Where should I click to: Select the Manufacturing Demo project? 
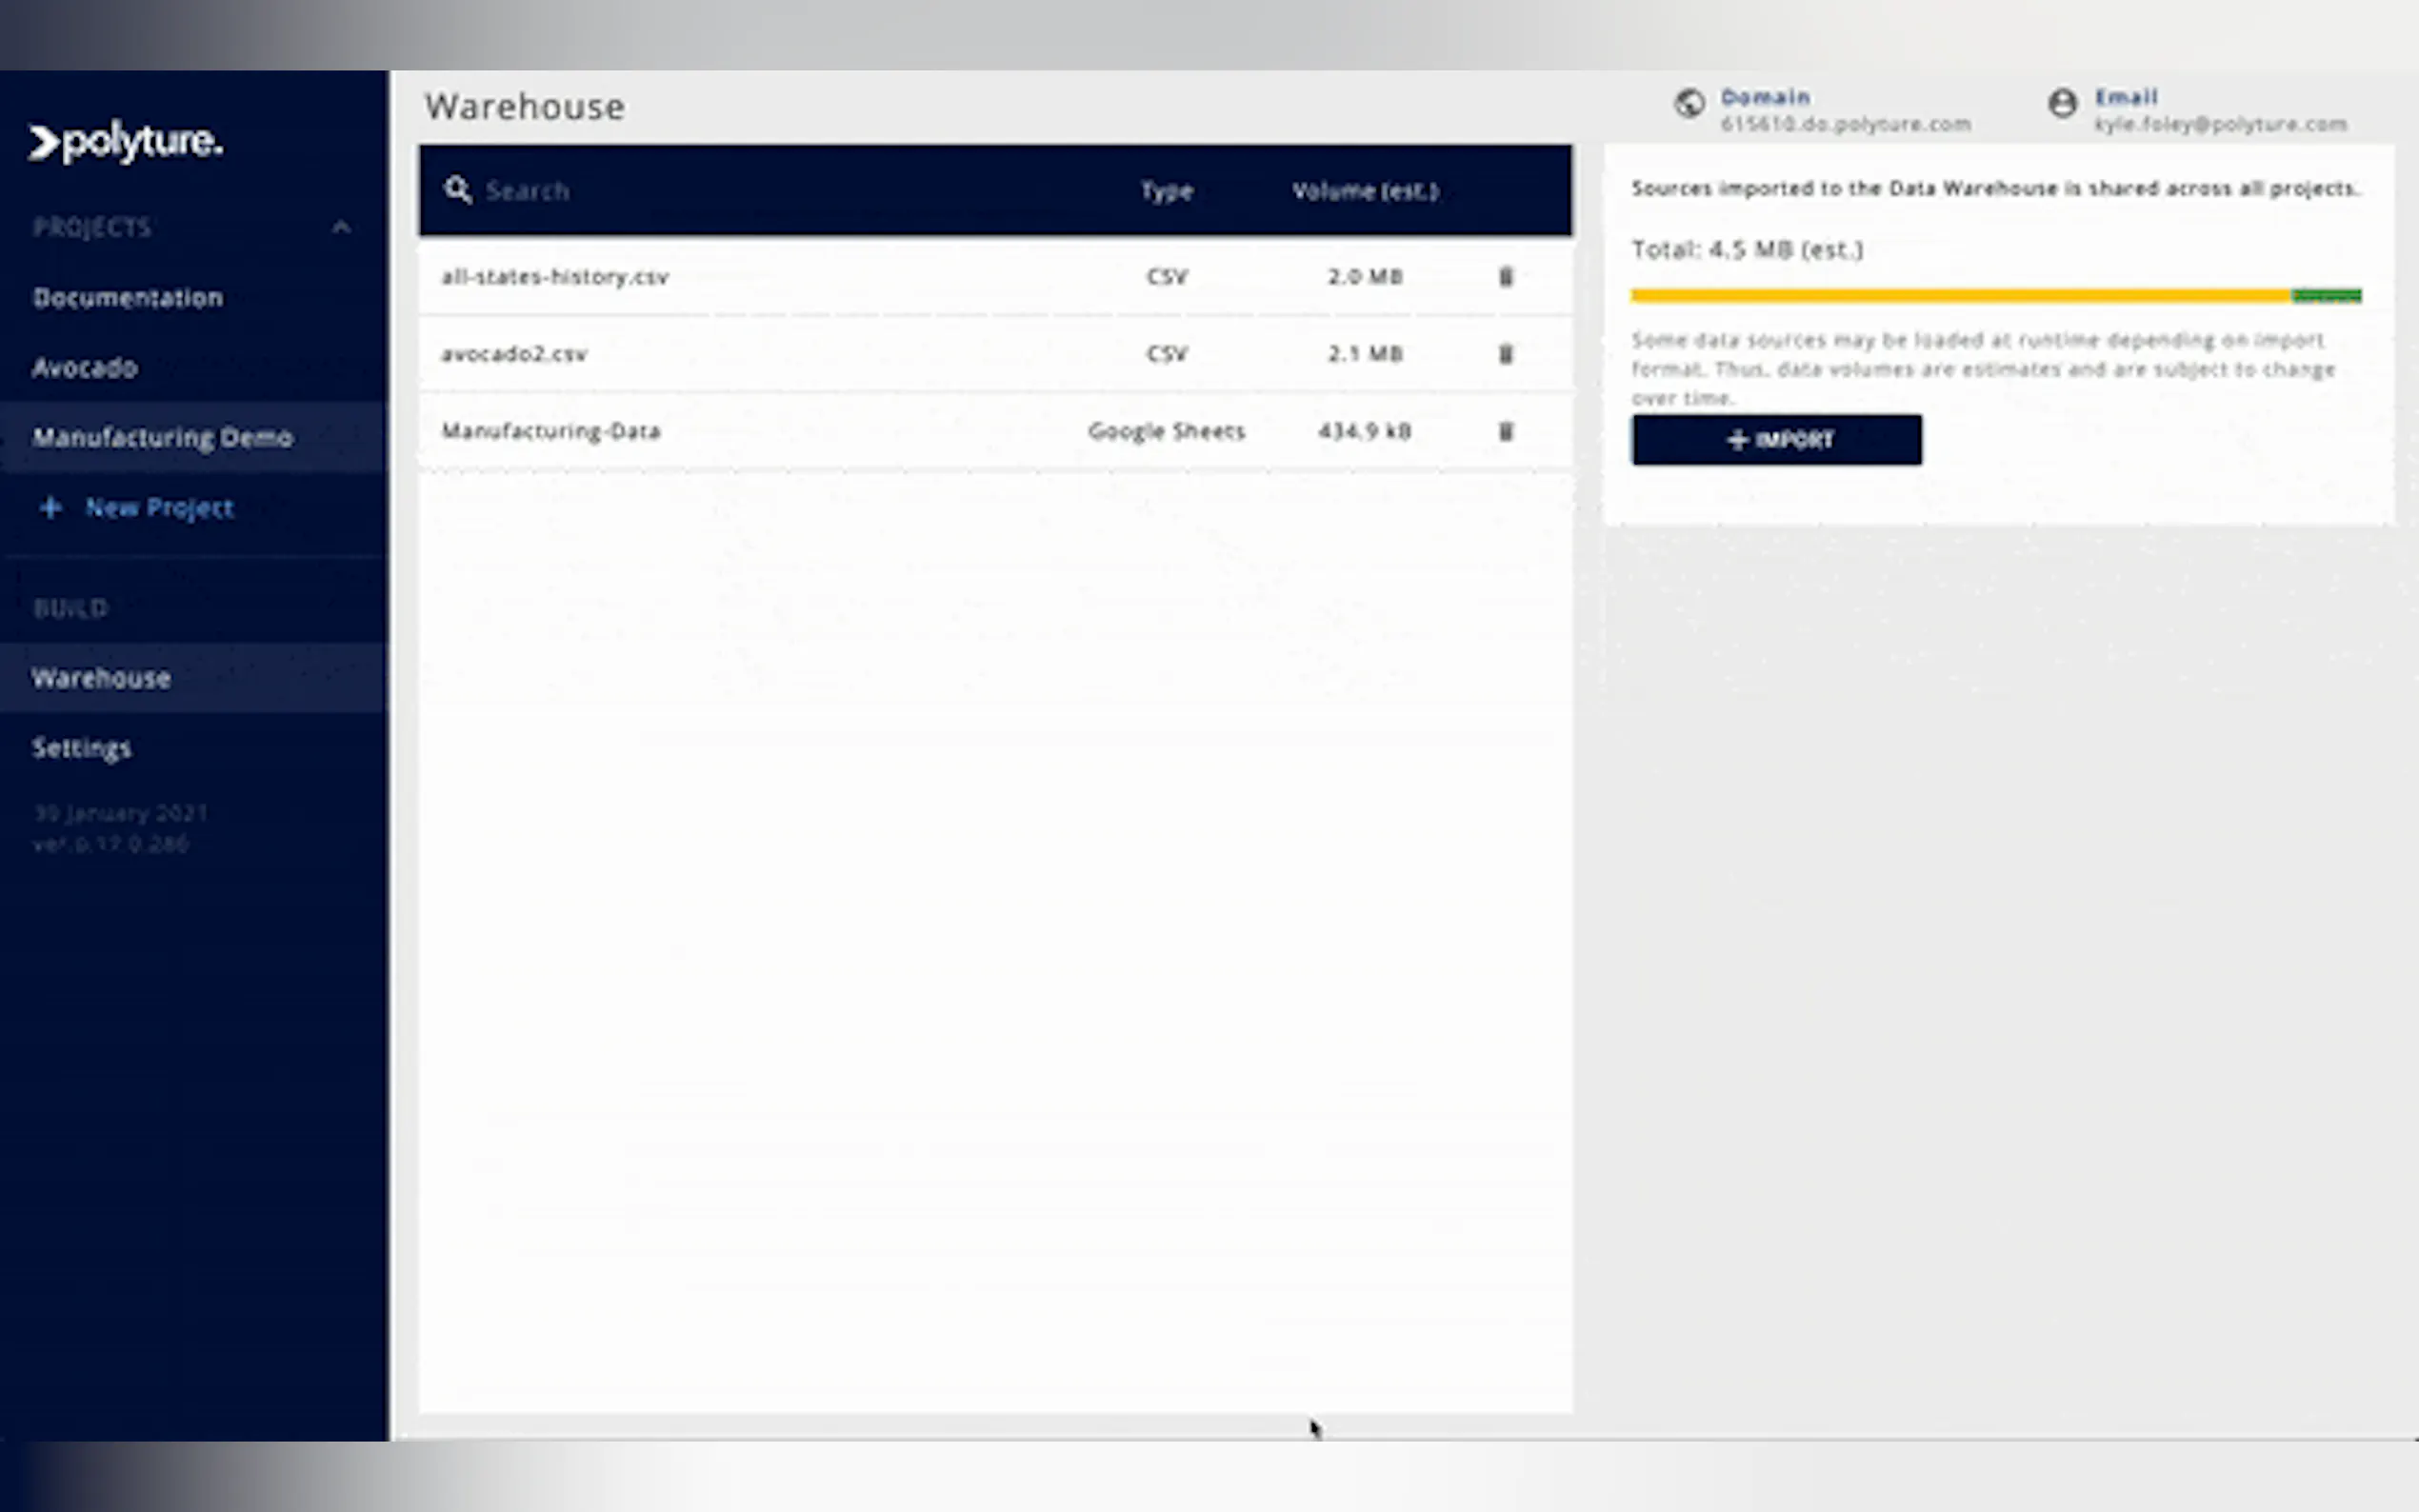(163, 438)
